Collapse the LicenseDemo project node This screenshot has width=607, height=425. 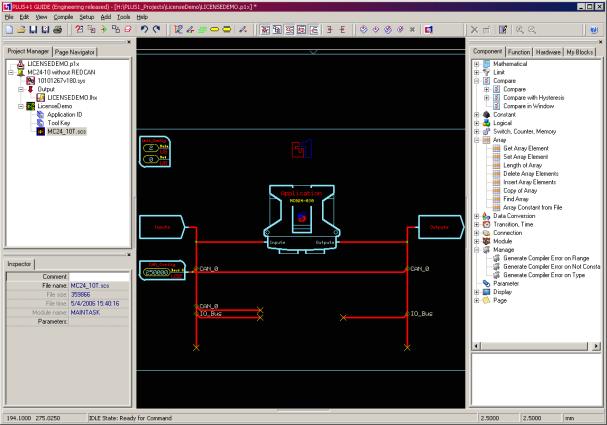[21, 106]
